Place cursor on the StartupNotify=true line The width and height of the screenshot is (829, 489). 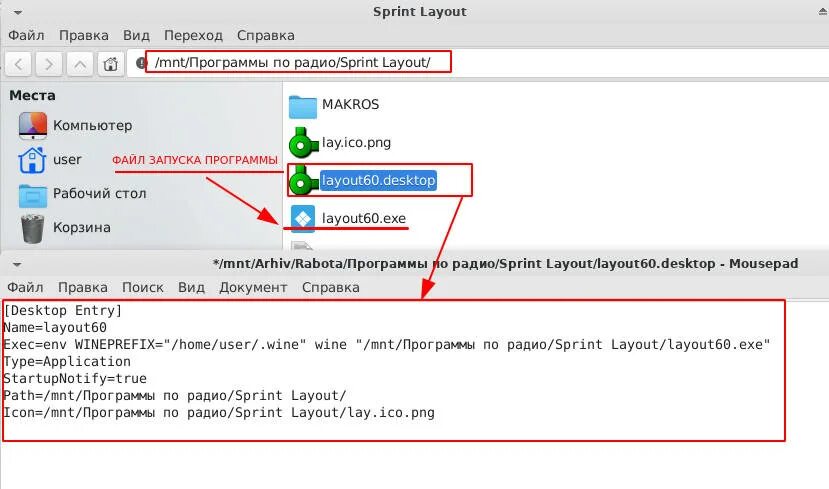pos(75,378)
